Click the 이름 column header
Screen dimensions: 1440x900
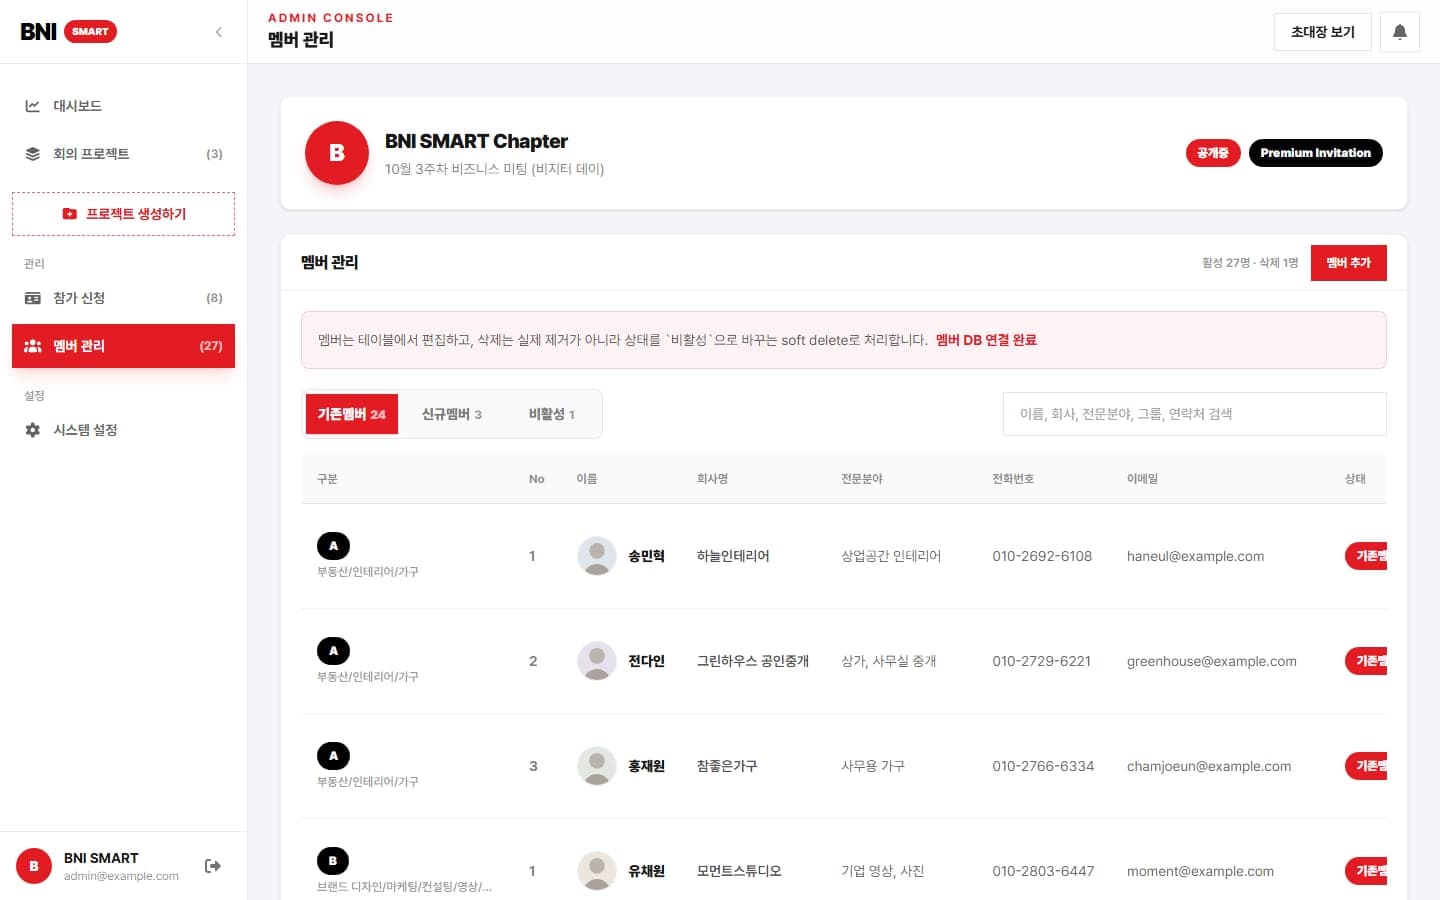point(587,479)
